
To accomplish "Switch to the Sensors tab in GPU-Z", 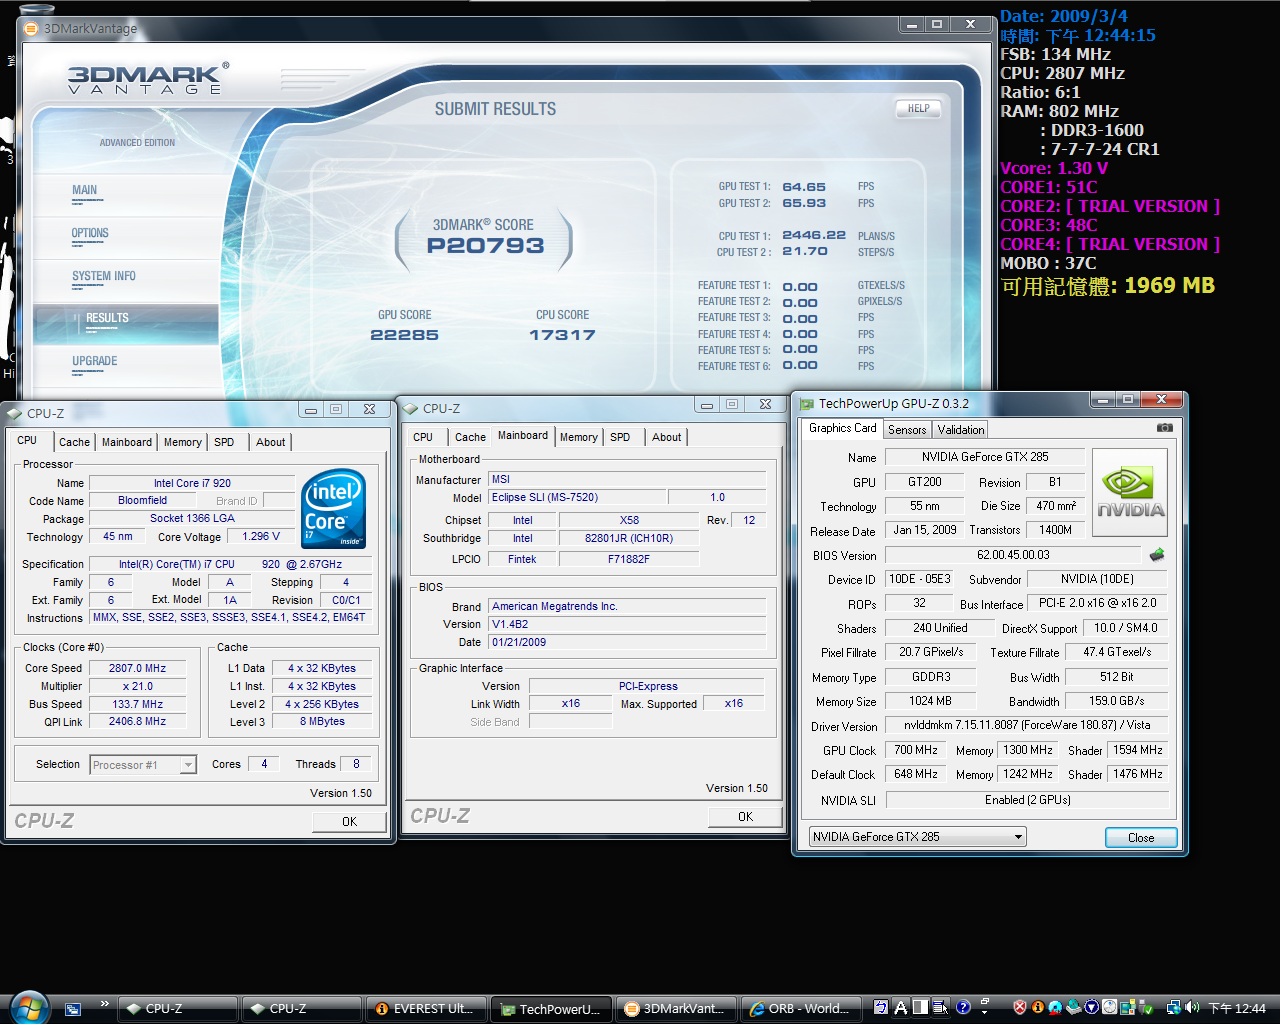I will click(x=907, y=430).
